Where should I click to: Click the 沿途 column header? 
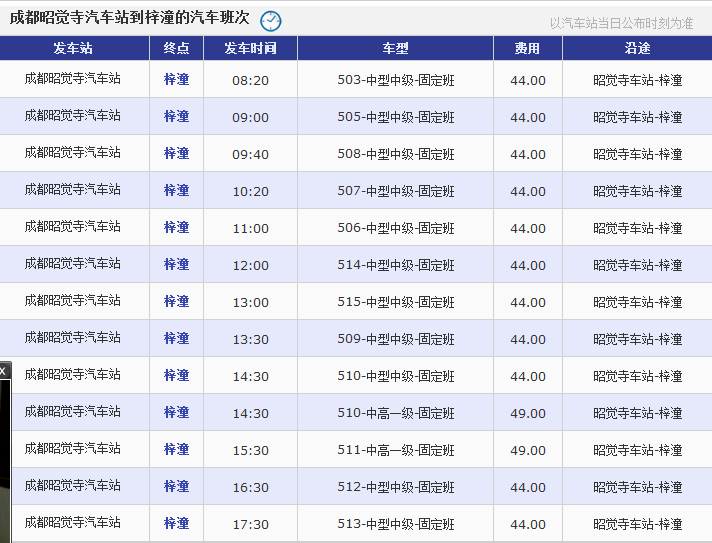(x=638, y=48)
